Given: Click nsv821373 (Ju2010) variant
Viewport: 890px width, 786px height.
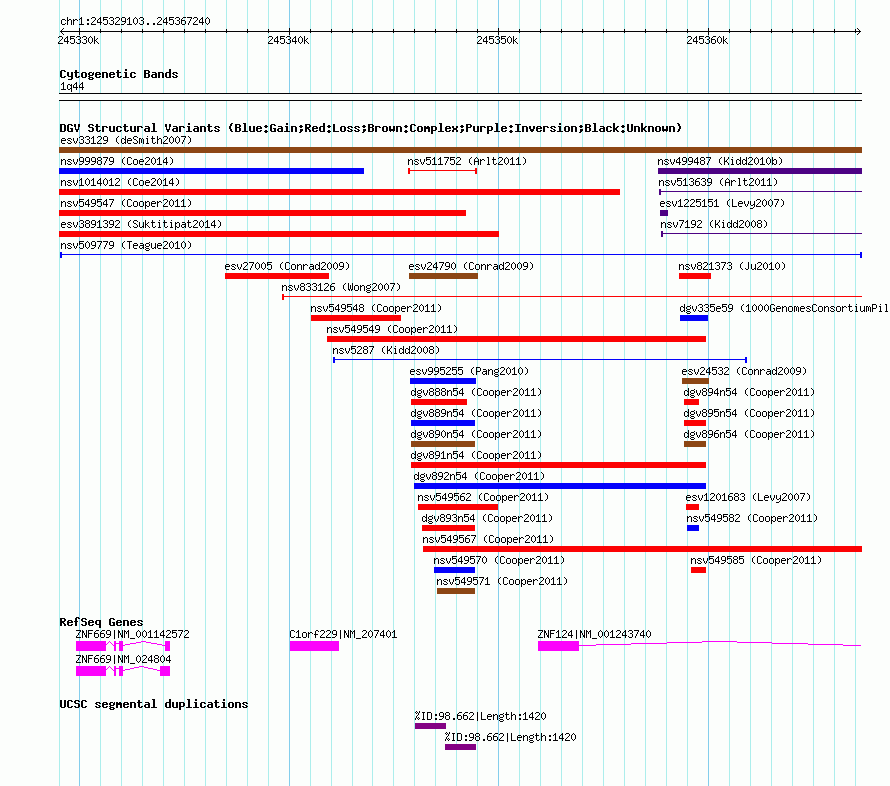Looking at the screenshot, I should [x=695, y=276].
